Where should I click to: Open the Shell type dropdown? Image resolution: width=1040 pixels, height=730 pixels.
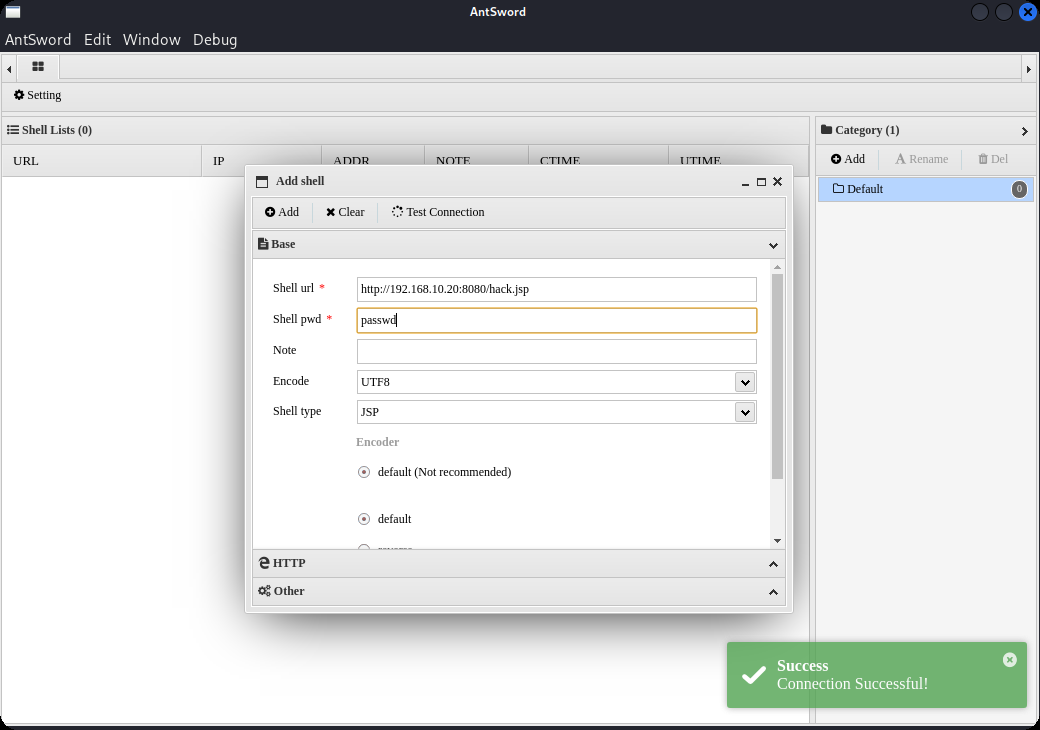coord(744,412)
